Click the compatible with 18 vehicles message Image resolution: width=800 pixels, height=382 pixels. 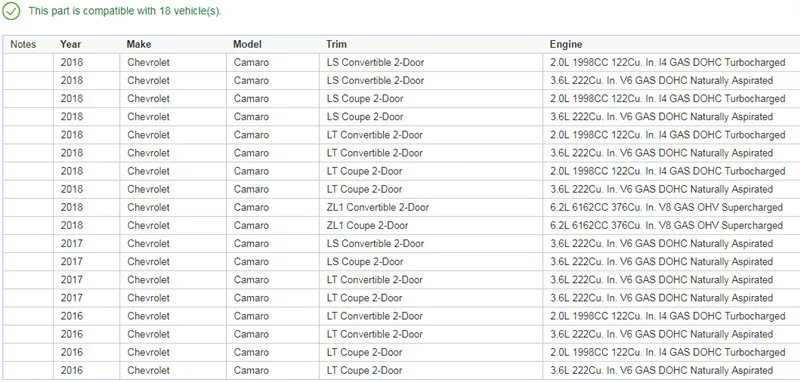click(x=125, y=11)
